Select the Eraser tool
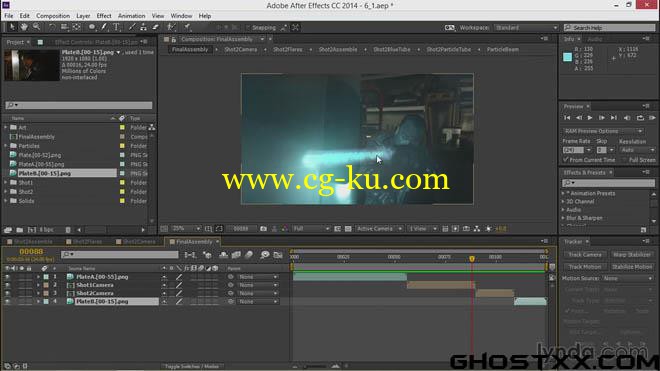The height and width of the screenshot is (371, 660). click(x=155, y=27)
